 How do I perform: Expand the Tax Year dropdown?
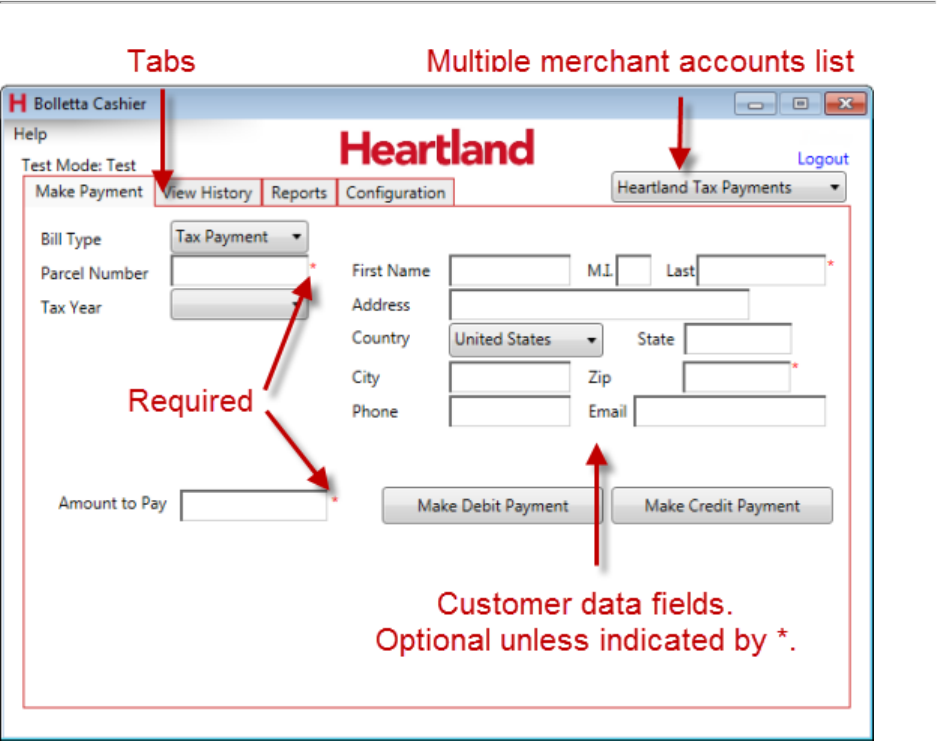(239, 305)
